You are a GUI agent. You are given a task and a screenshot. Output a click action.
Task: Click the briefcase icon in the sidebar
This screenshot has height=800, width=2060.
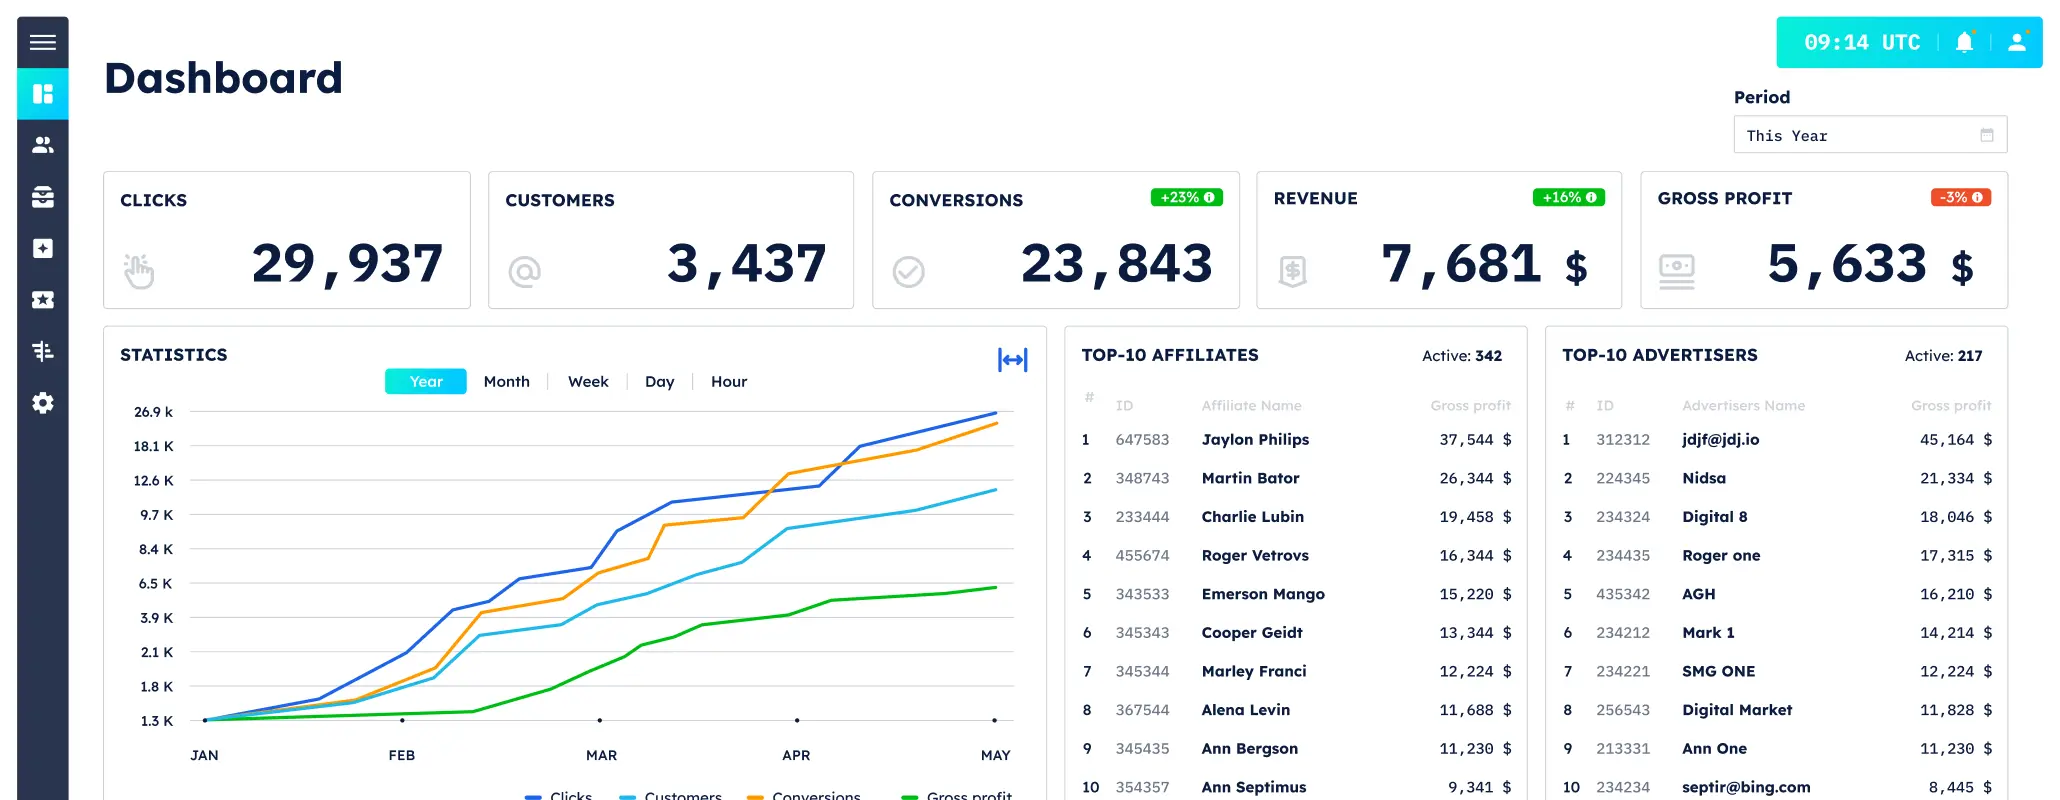(x=42, y=197)
